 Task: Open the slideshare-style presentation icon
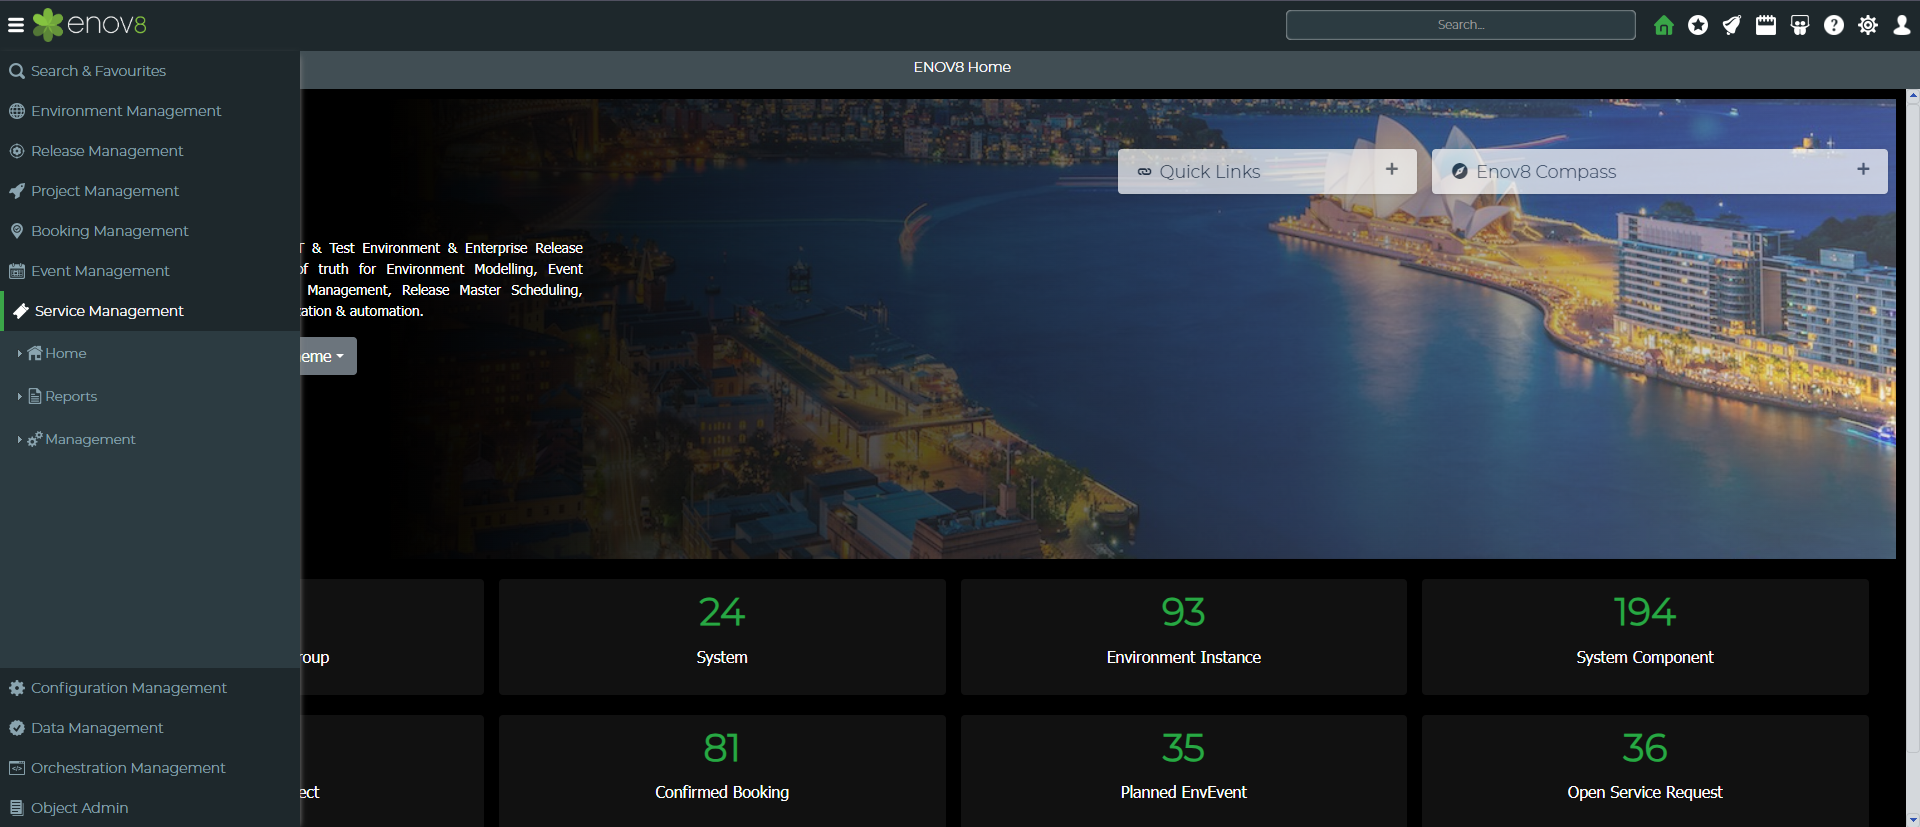click(x=1800, y=25)
